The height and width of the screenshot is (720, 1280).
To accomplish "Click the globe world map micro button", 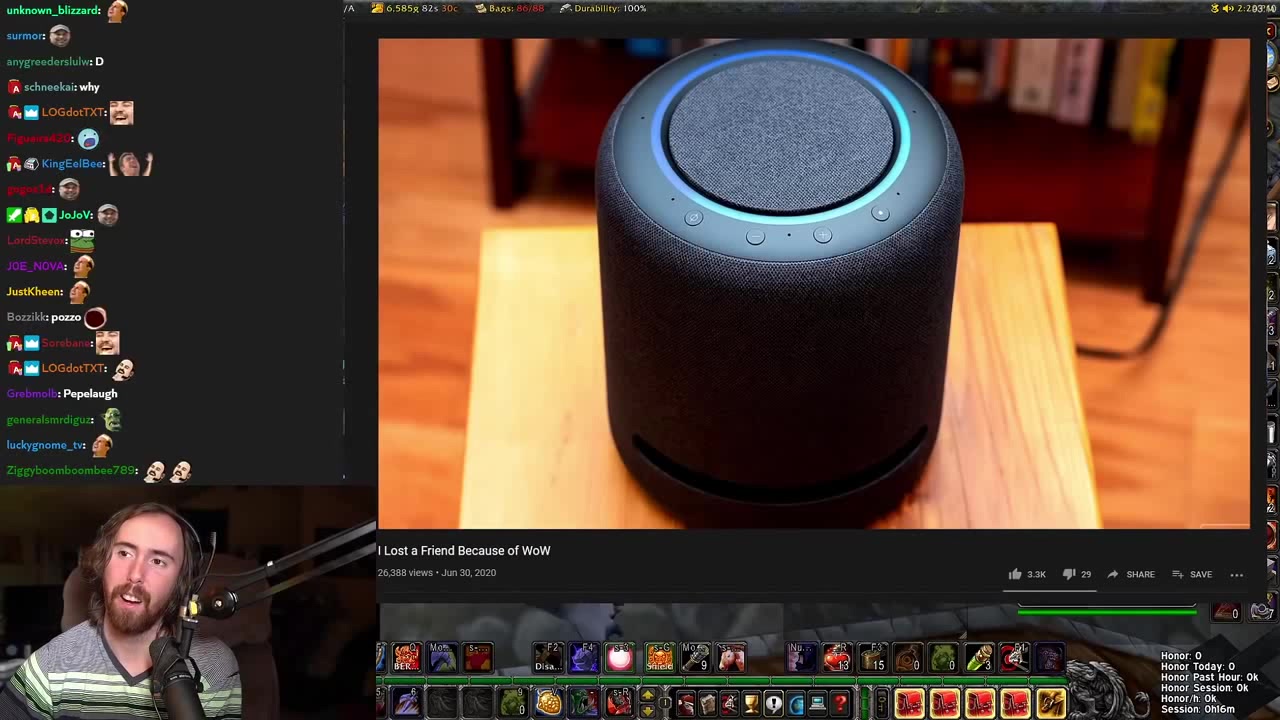I will click(x=796, y=704).
